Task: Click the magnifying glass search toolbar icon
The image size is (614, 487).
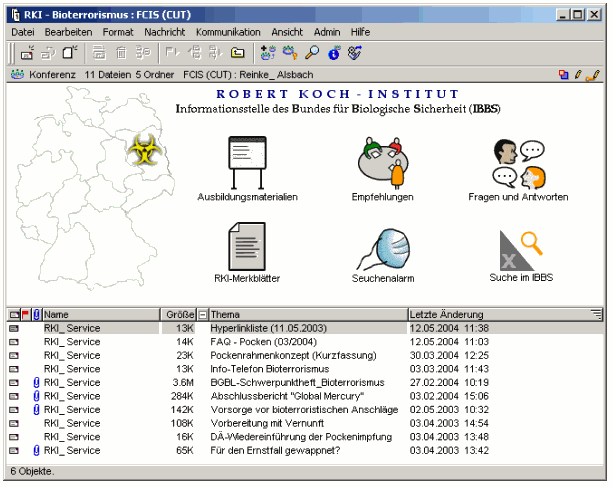Action: point(312,52)
